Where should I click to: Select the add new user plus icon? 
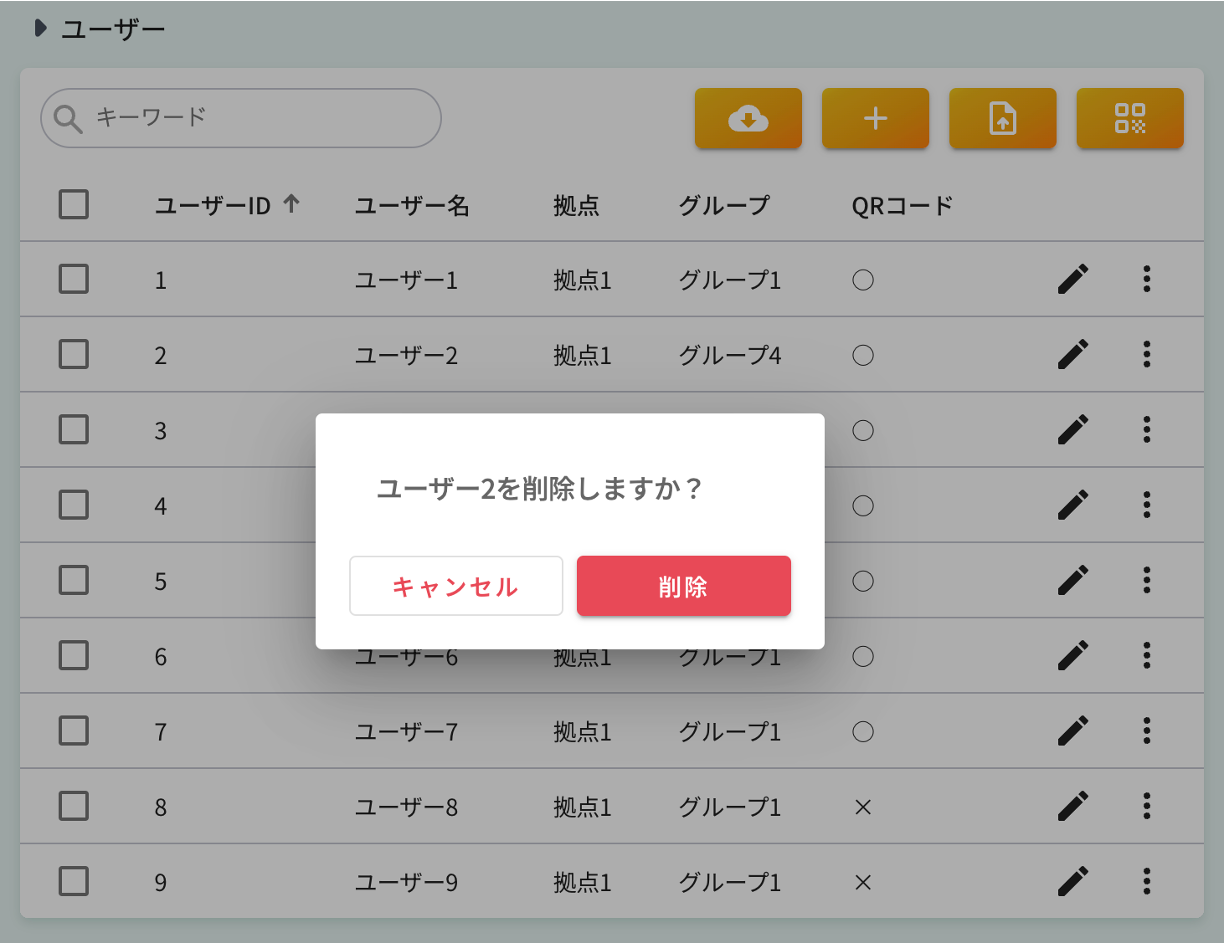pyautogui.click(x=875, y=118)
